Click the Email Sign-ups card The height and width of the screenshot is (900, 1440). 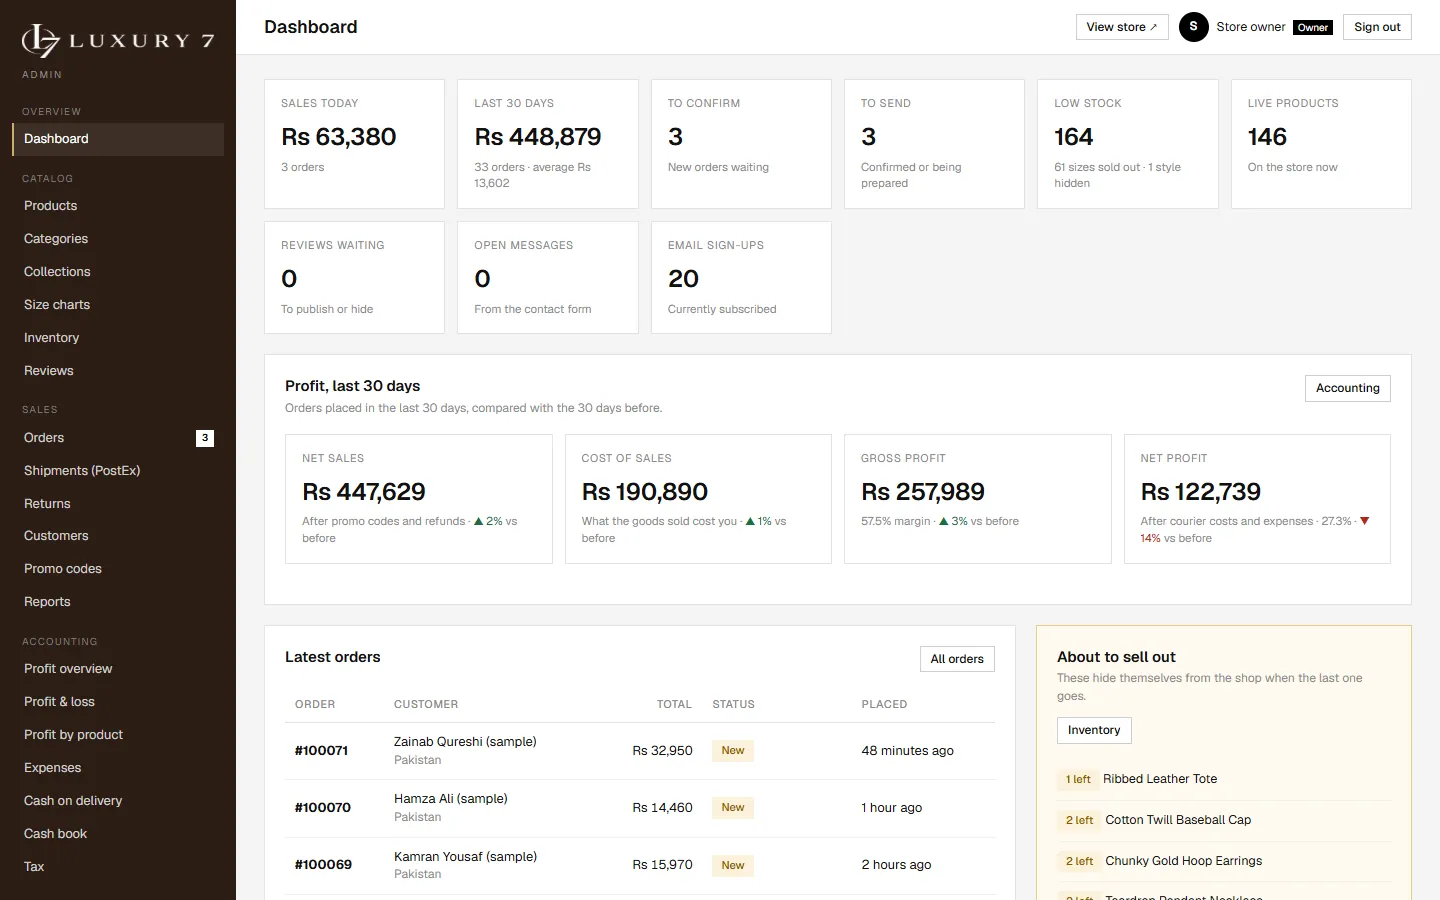click(x=741, y=277)
